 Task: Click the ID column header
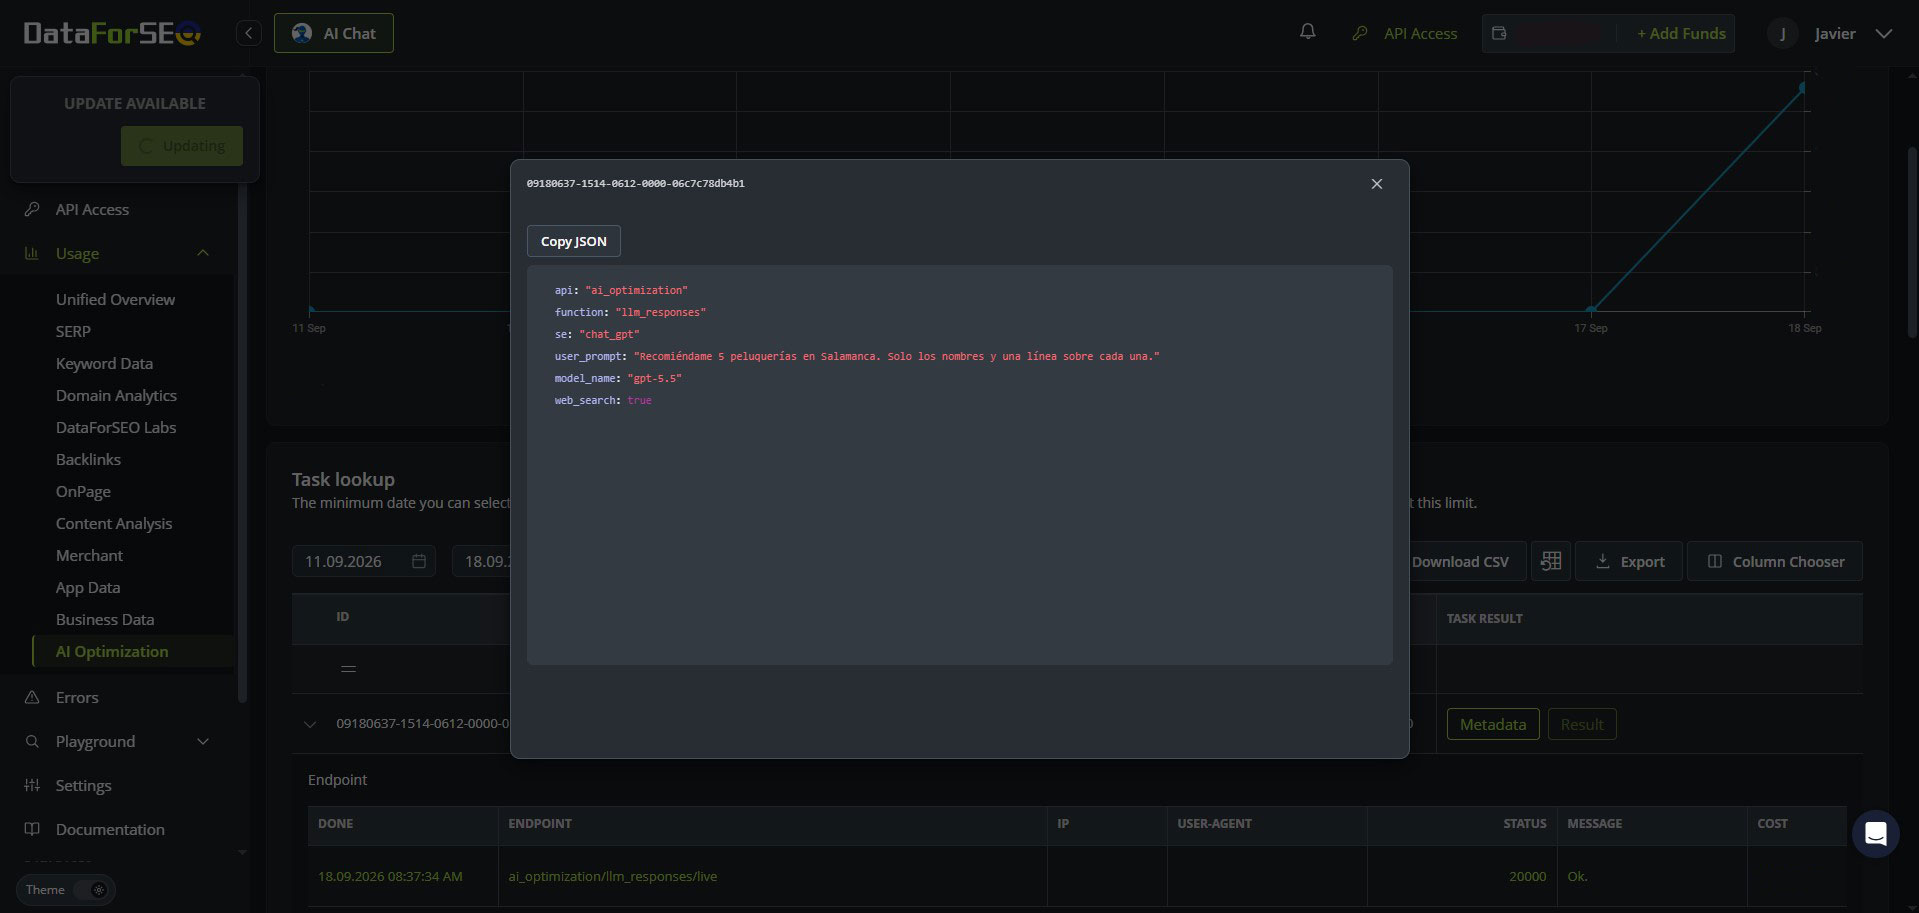click(343, 617)
